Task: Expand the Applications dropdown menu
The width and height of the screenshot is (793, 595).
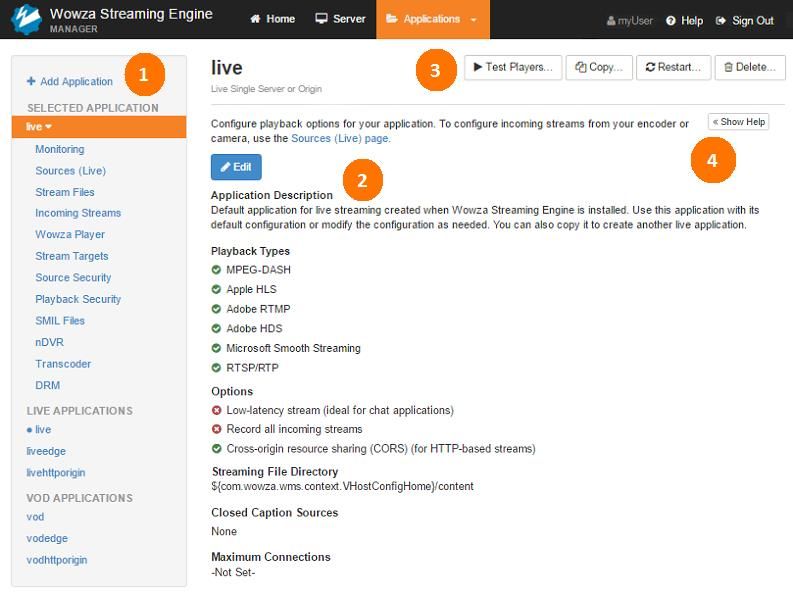Action: 432,19
